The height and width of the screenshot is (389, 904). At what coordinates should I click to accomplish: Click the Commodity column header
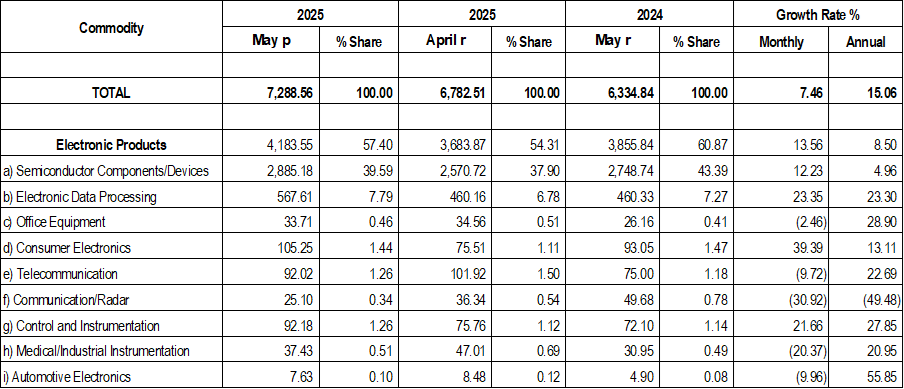(x=111, y=28)
